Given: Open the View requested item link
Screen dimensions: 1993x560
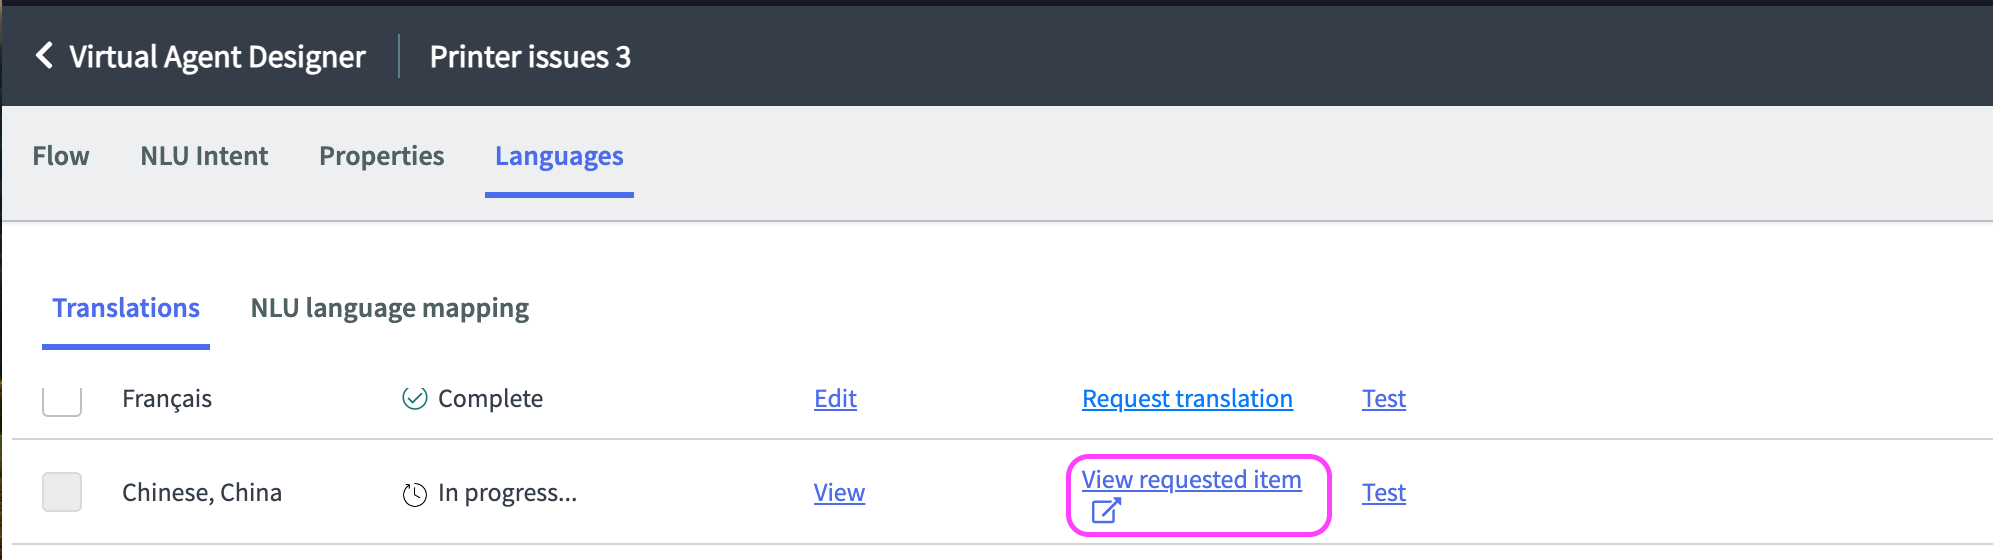Looking at the screenshot, I should coord(1191,480).
